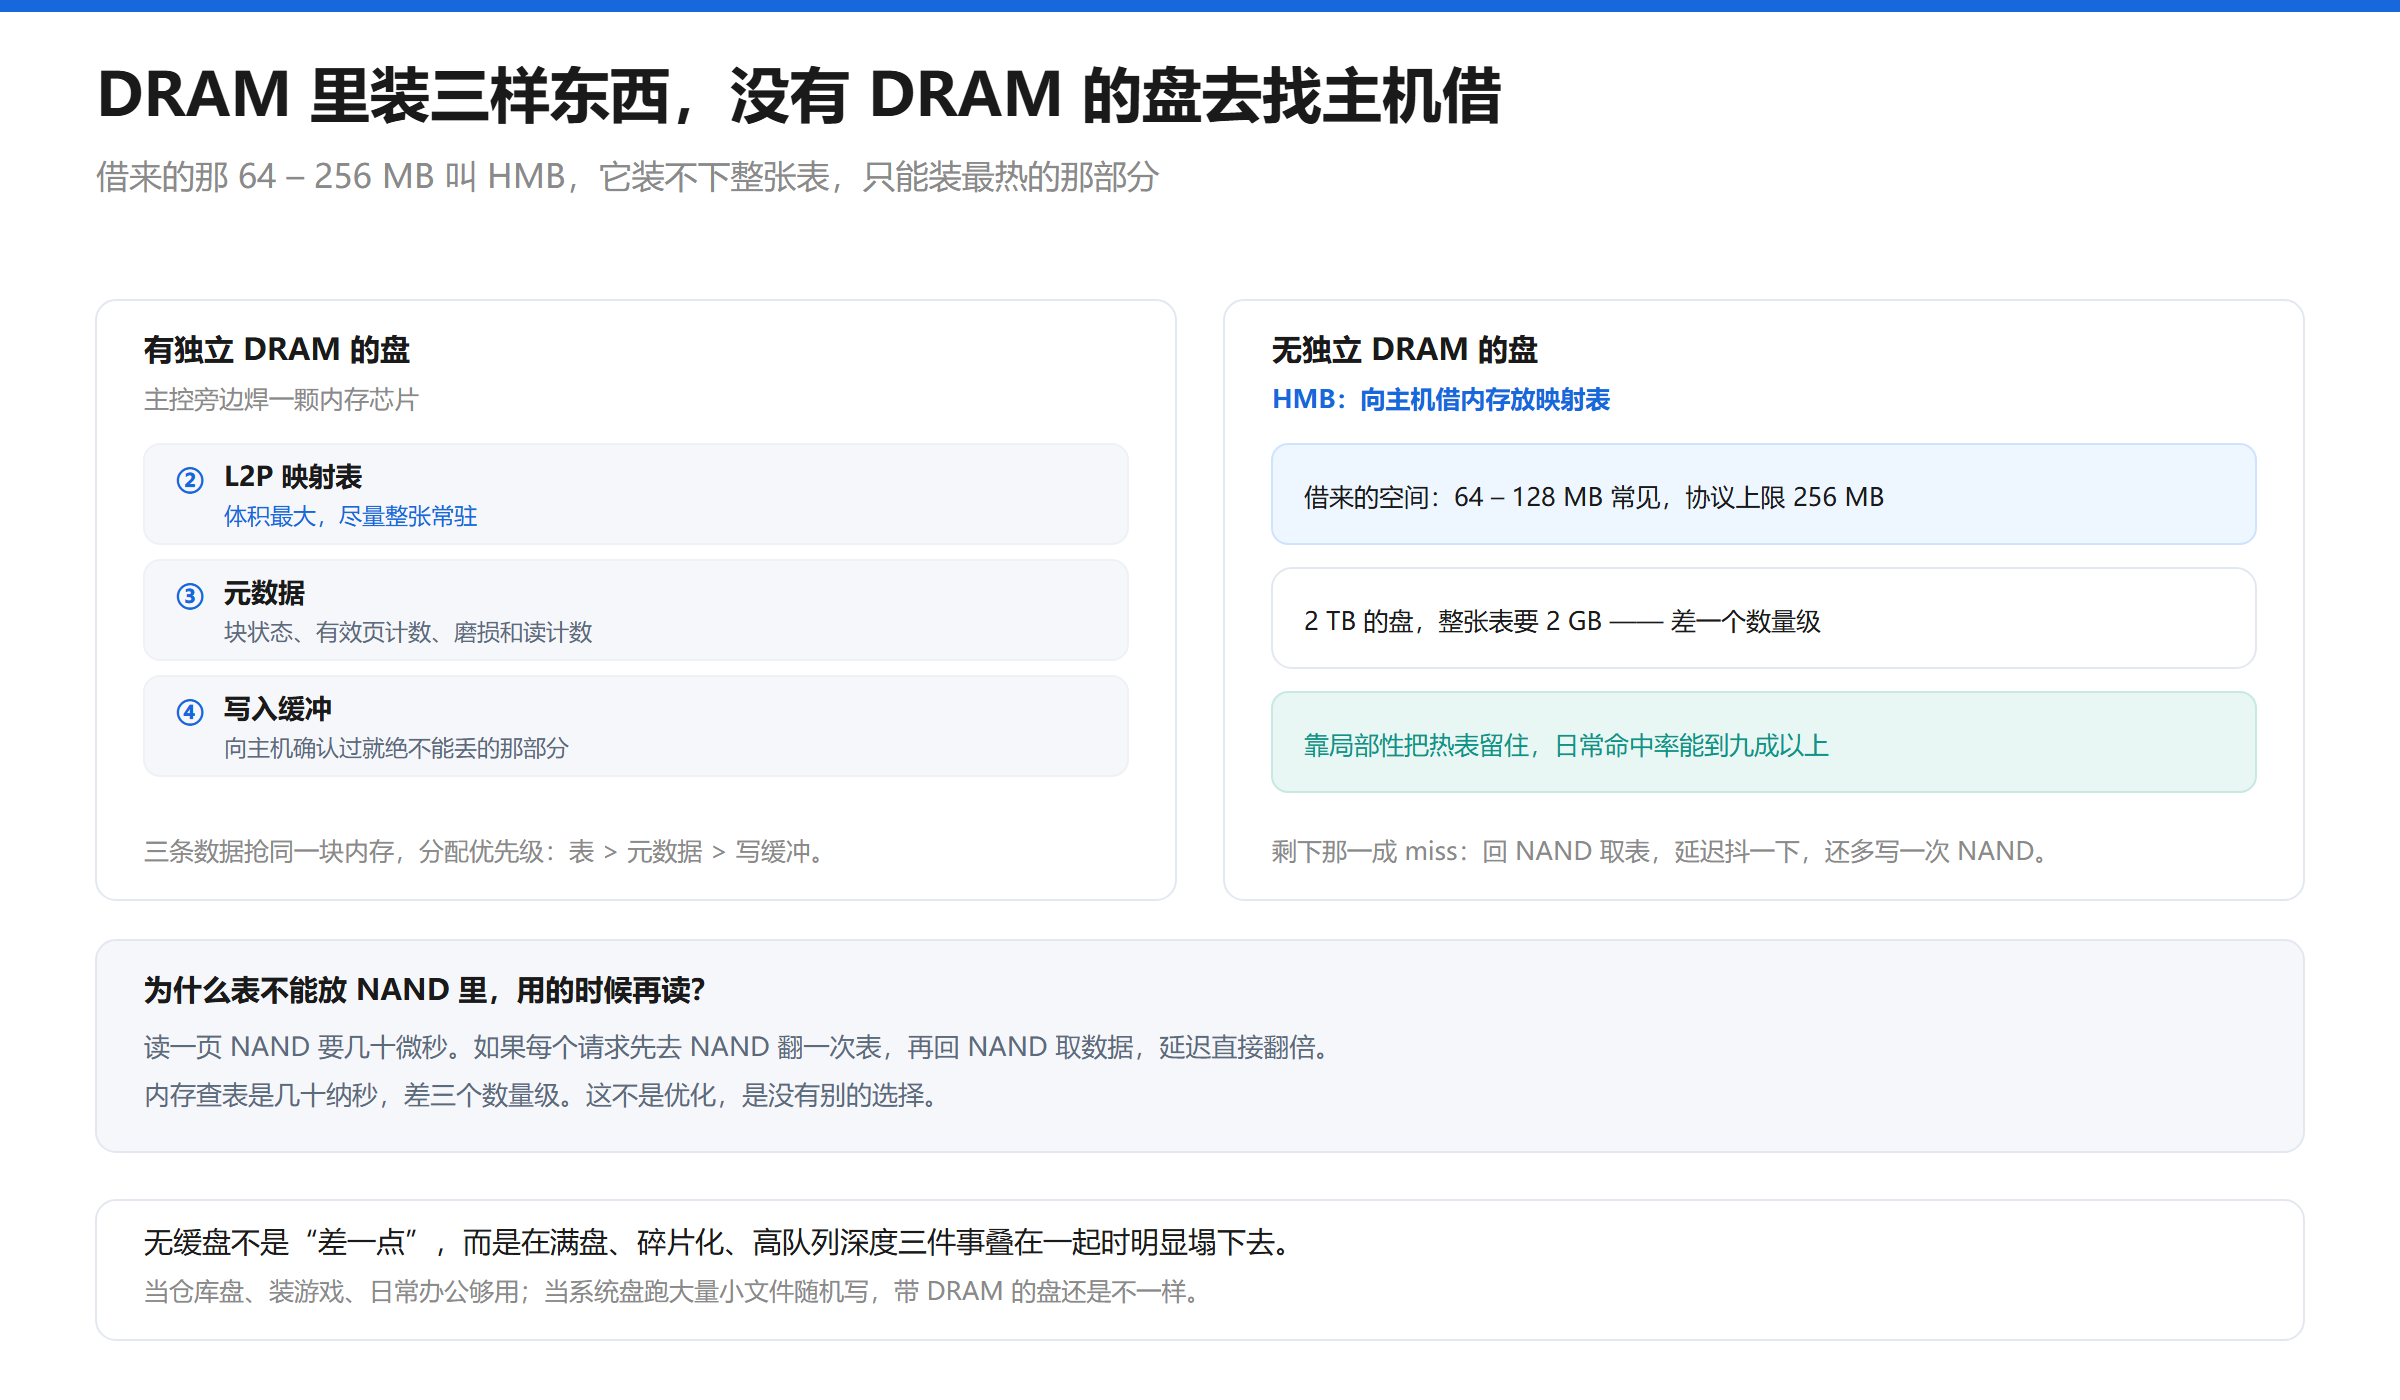
Task: Select the 元数据 item title
Action: 264,593
